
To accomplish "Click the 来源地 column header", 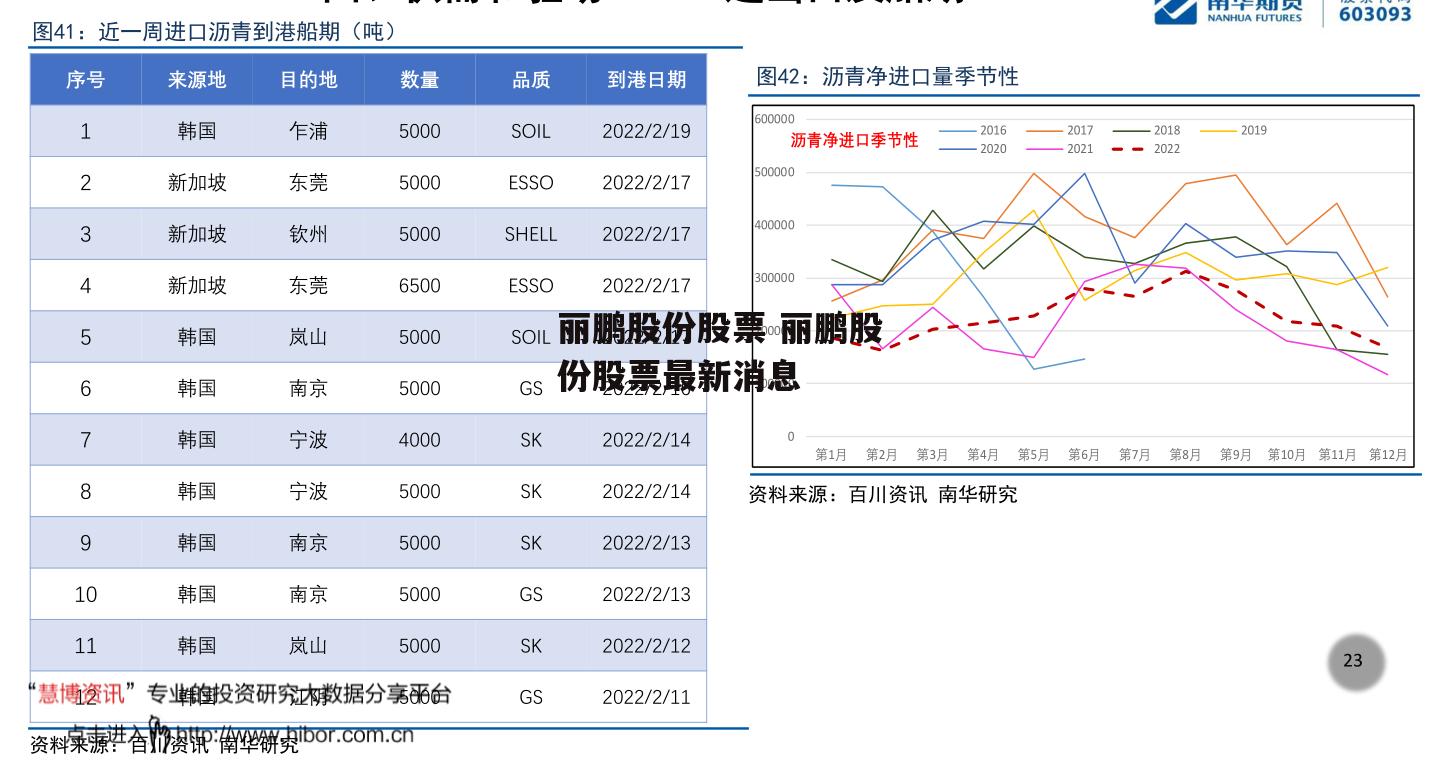I will click(x=197, y=80).
